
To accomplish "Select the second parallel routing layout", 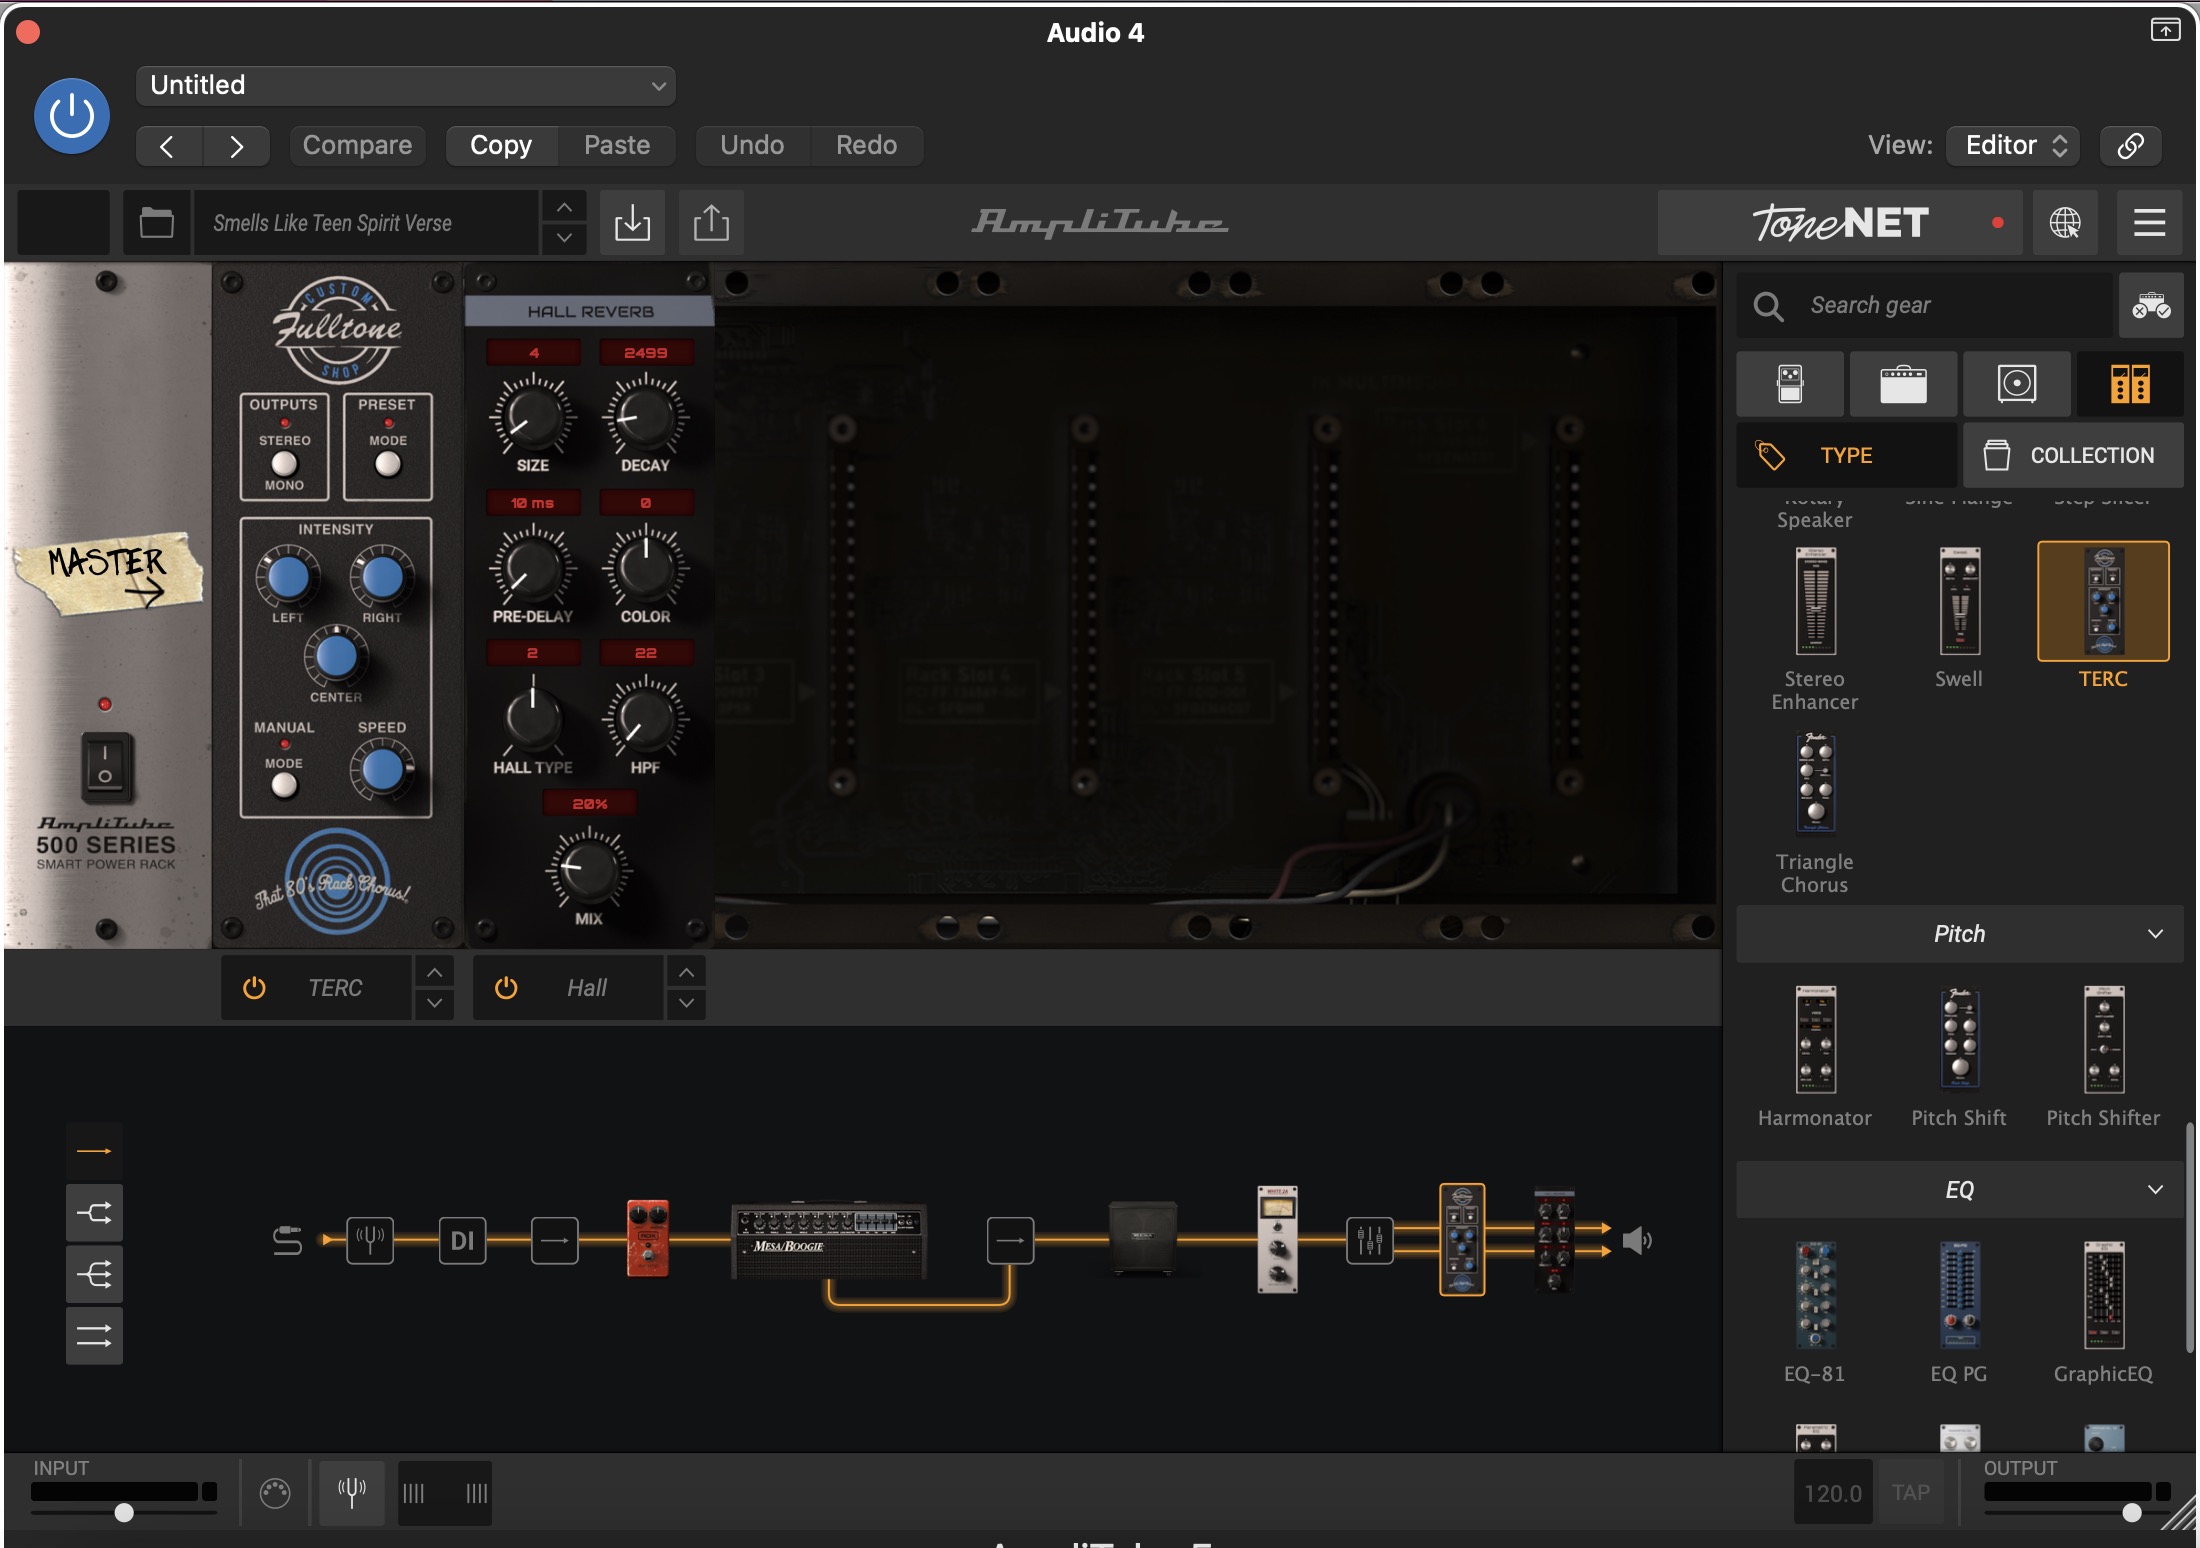I will coord(94,1213).
